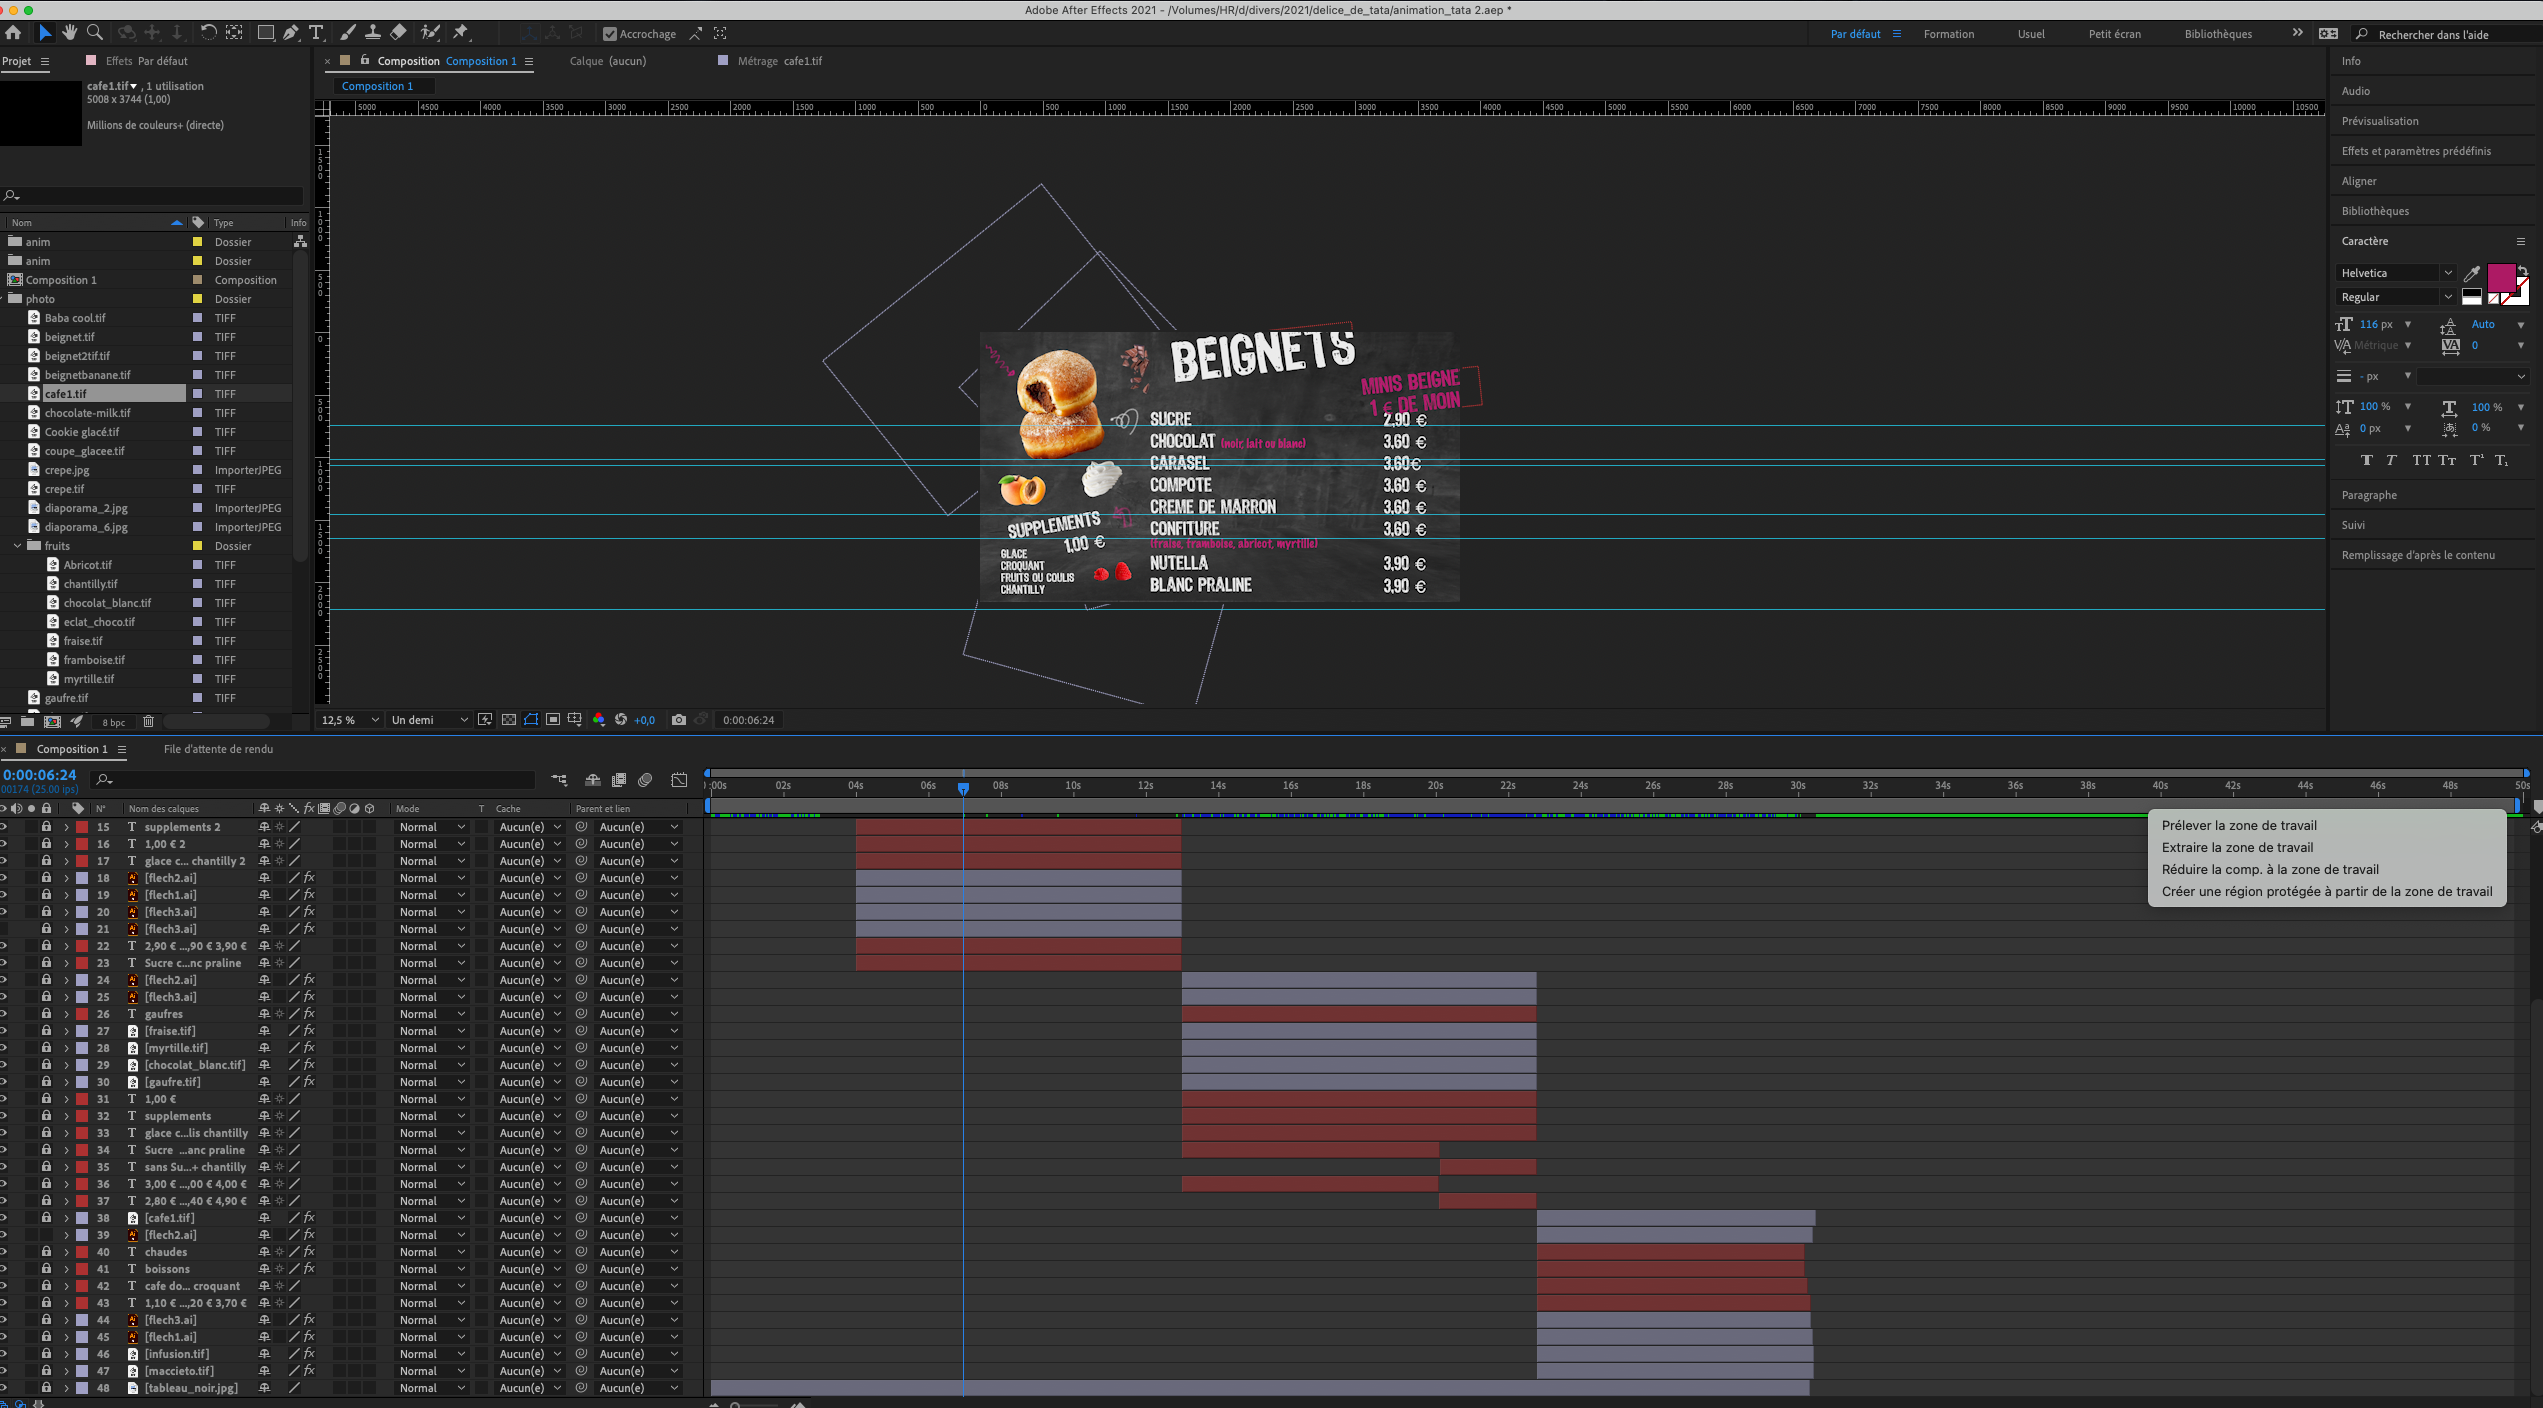This screenshot has height=1408, width=2543.
Task: Open the Formation workspace
Action: tap(1948, 34)
